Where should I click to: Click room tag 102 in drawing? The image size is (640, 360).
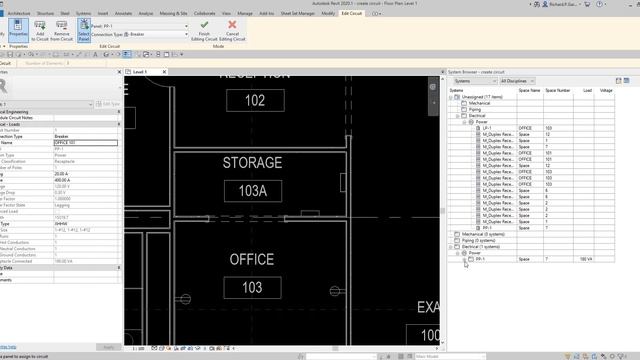[x=255, y=100]
